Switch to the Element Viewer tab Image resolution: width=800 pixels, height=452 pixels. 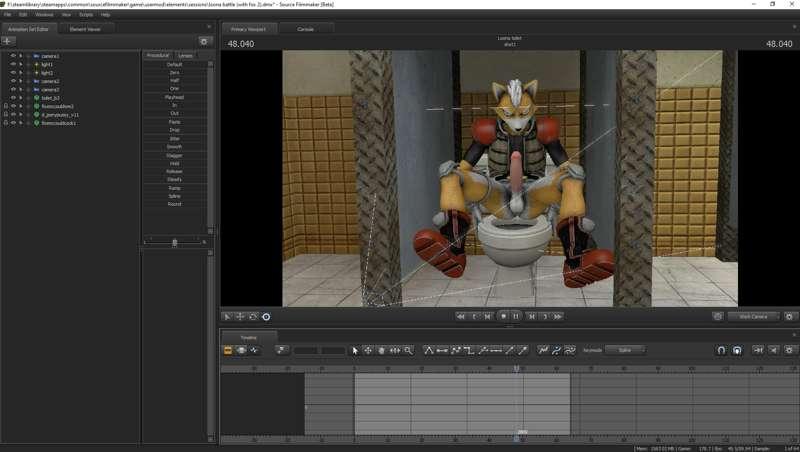(85, 29)
